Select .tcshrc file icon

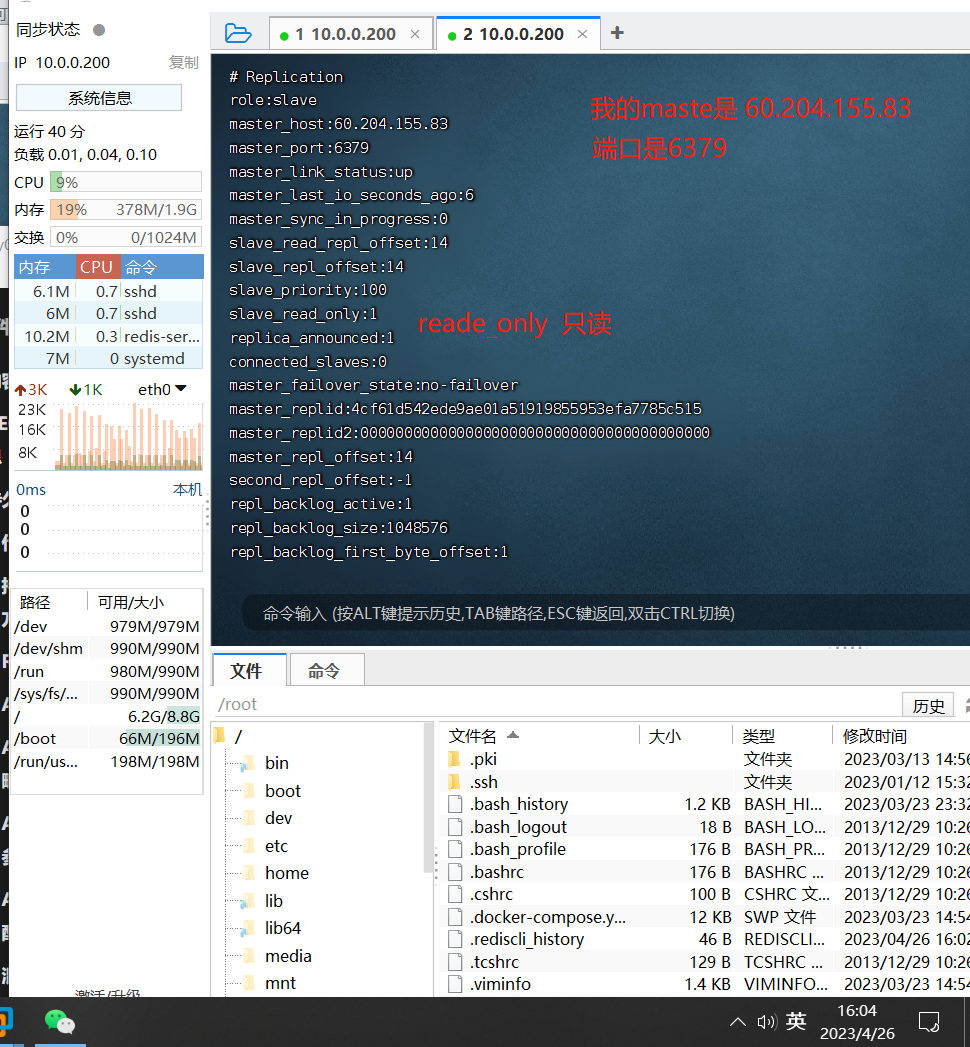455,962
